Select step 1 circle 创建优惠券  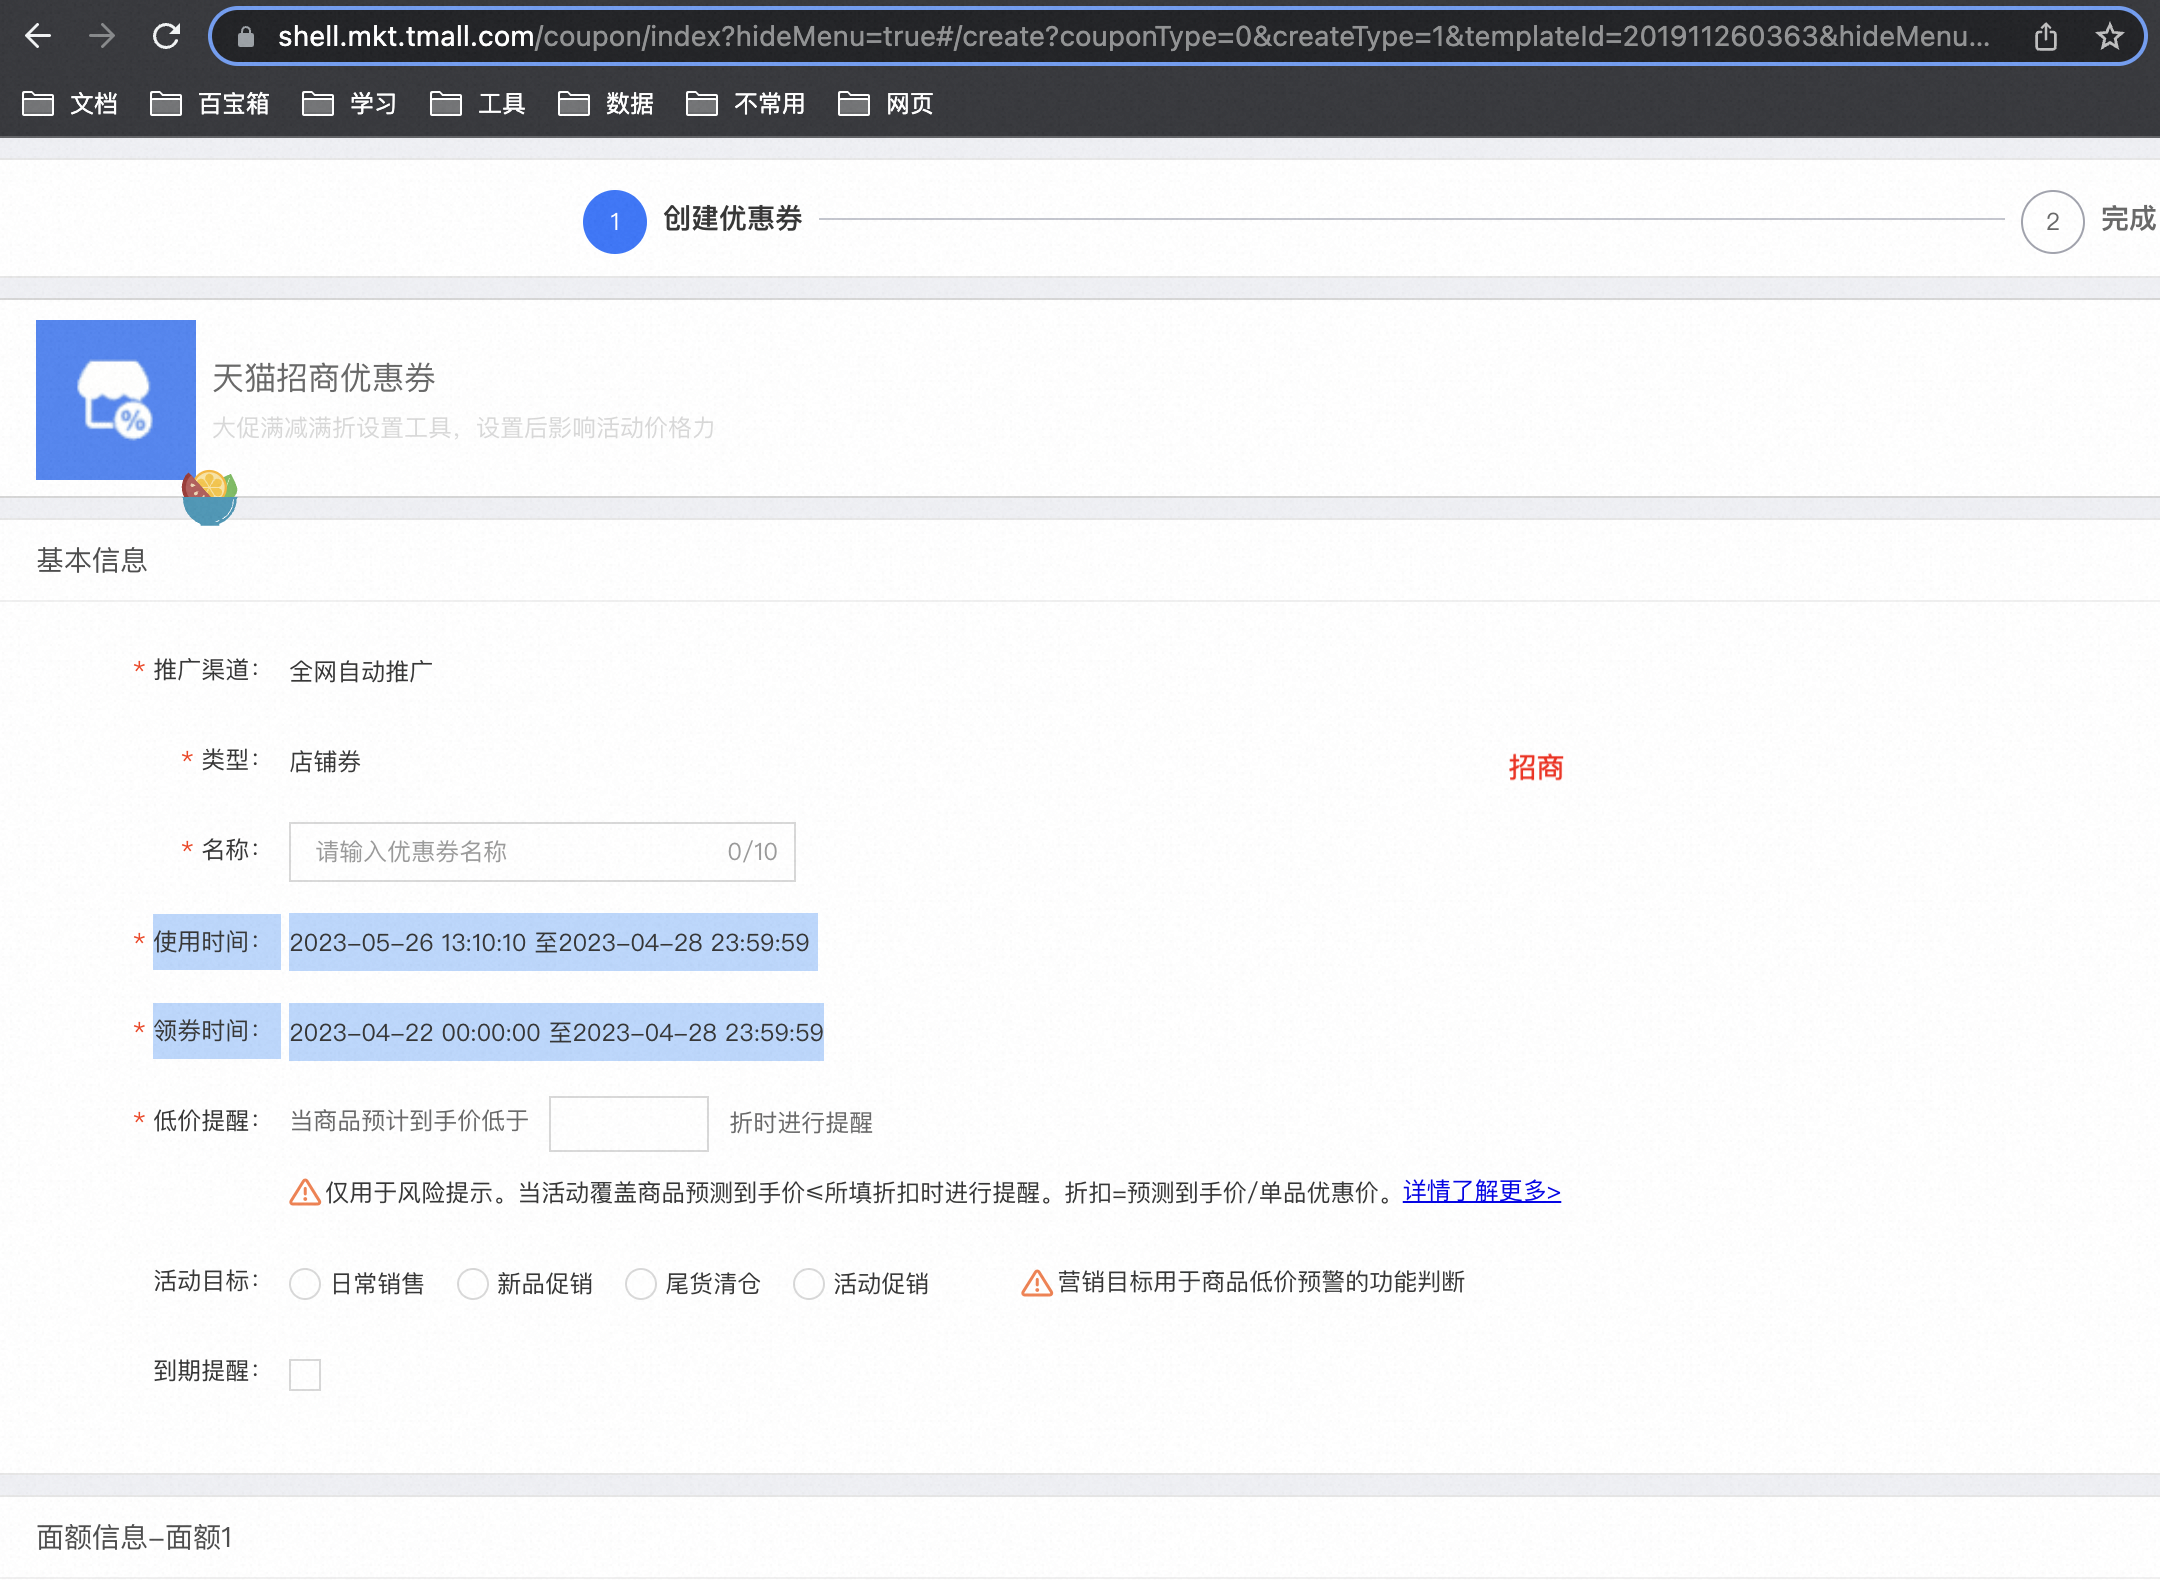(x=615, y=221)
